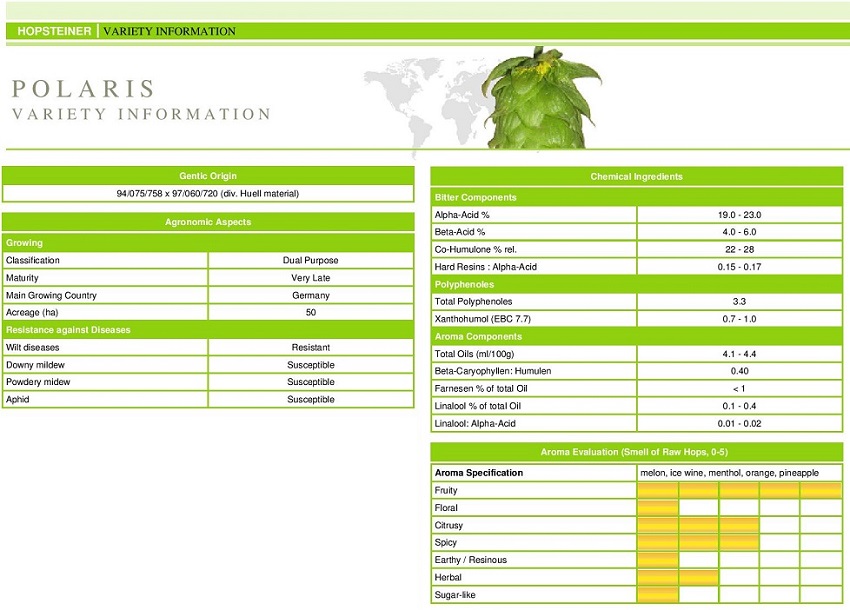Select the Germany value

pos(311,296)
